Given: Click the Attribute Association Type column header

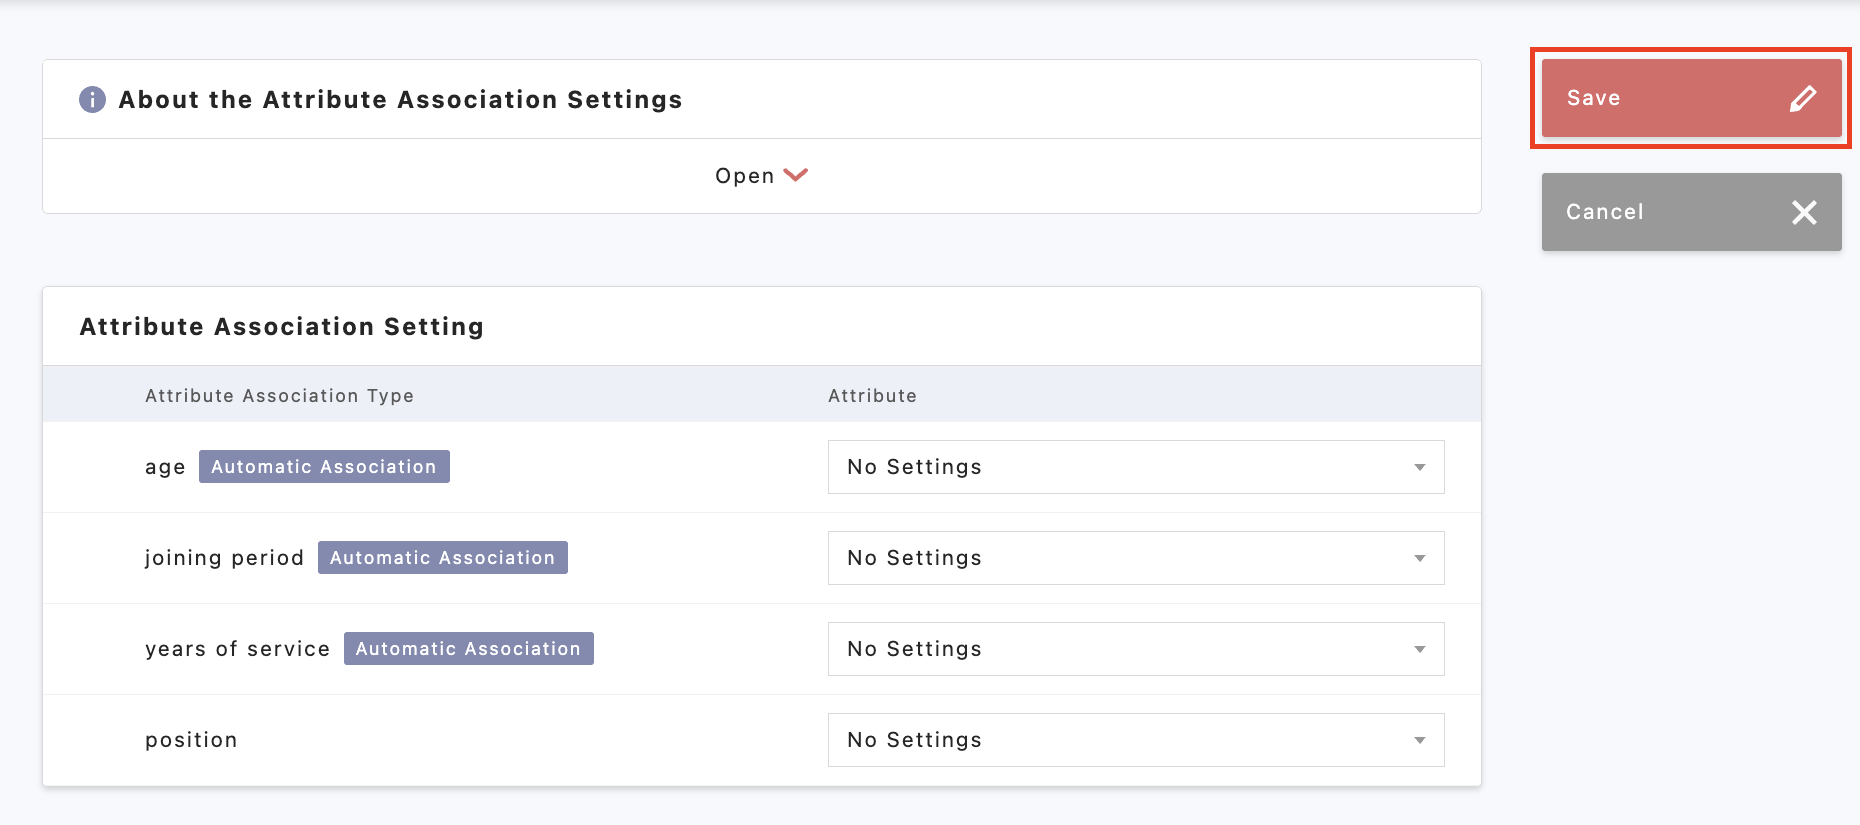Looking at the screenshot, I should coord(279,396).
